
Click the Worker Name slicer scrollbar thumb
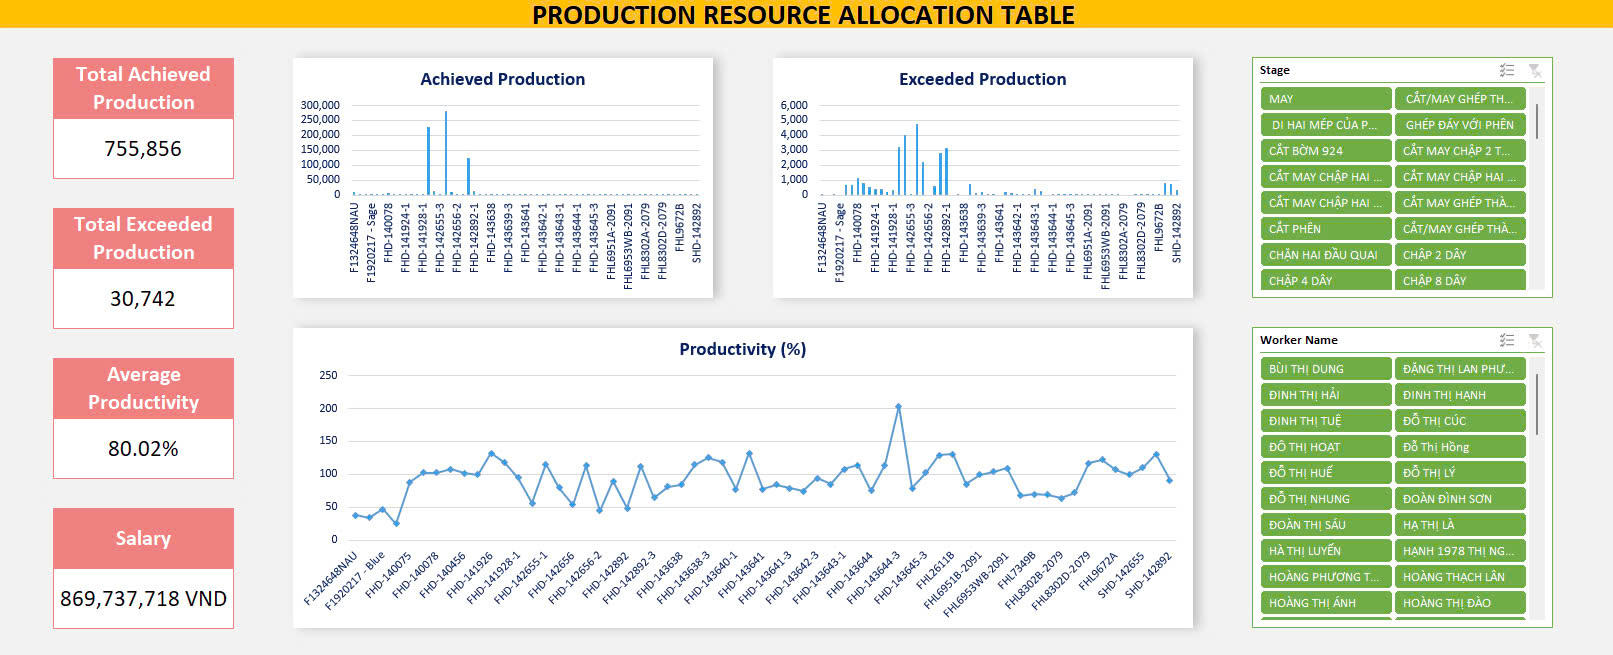(x=1537, y=403)
